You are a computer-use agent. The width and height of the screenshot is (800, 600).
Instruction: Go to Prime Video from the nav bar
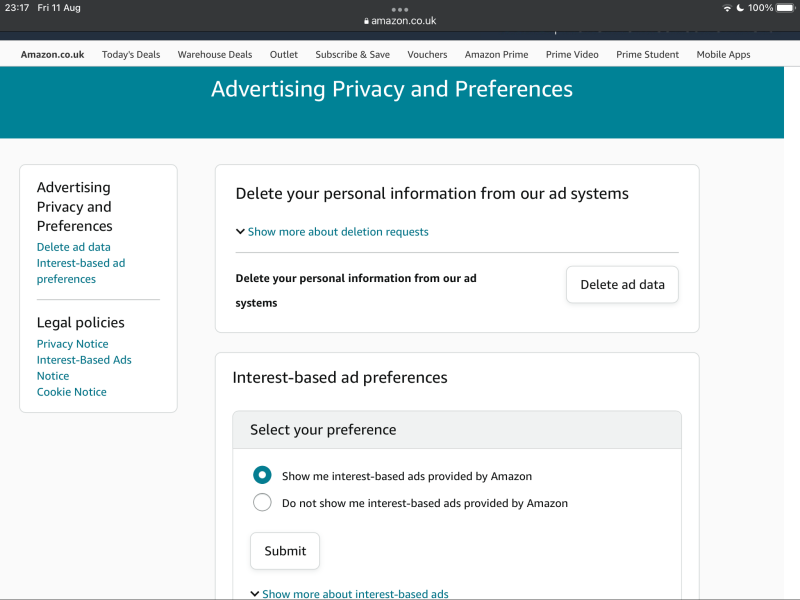point(572,55)
